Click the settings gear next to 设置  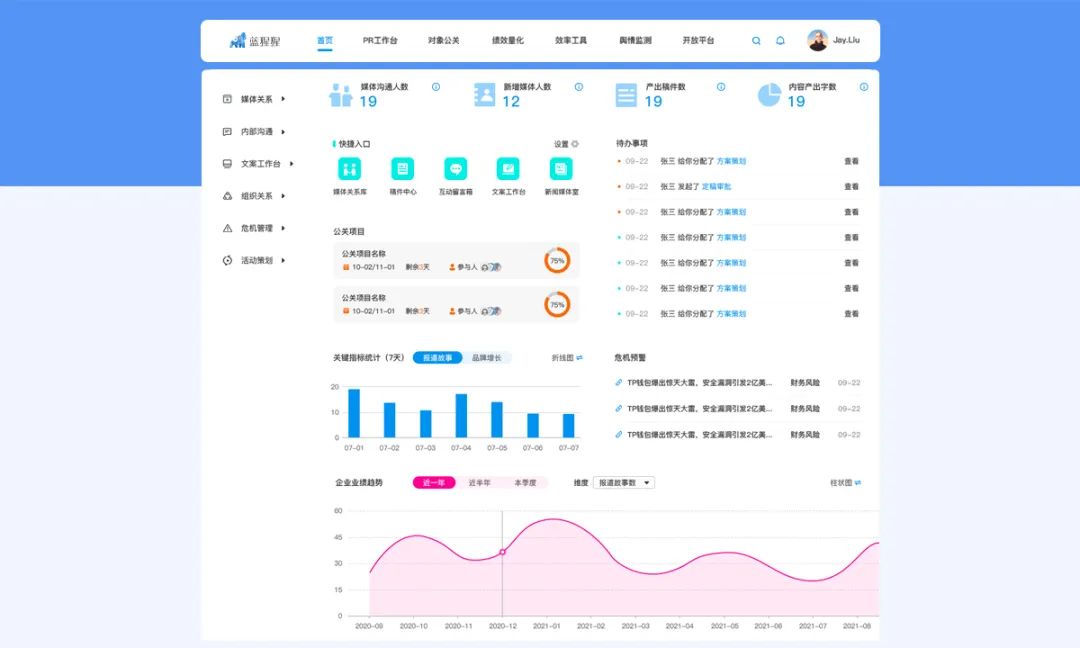(575, 144)
